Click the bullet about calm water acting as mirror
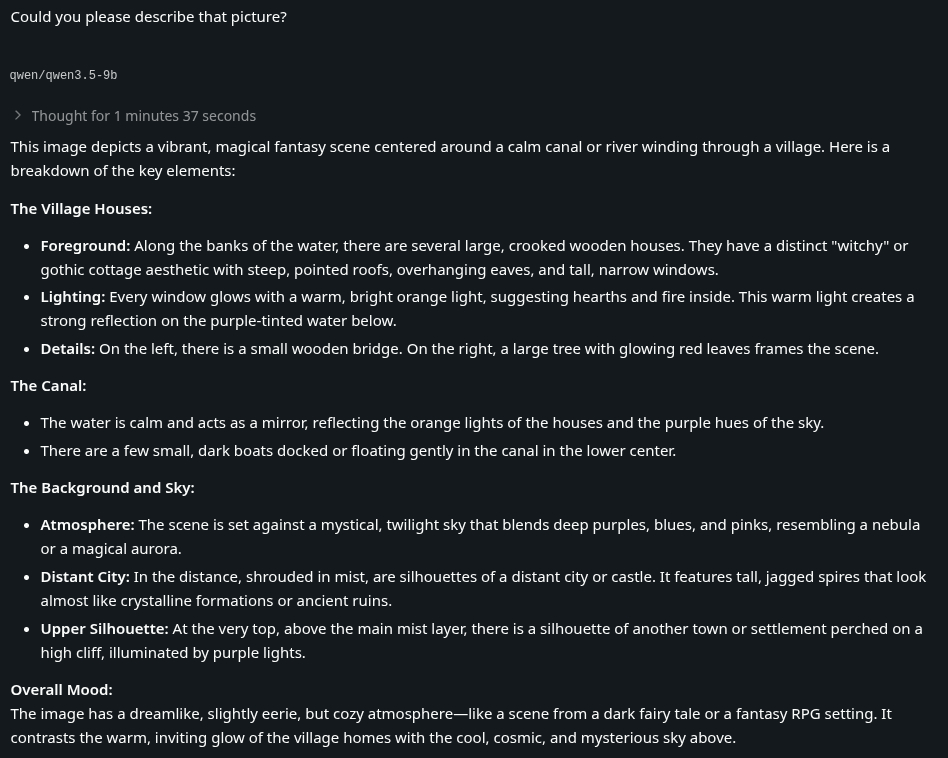Viewport: 948px width, 758px height. pos(432,423)
